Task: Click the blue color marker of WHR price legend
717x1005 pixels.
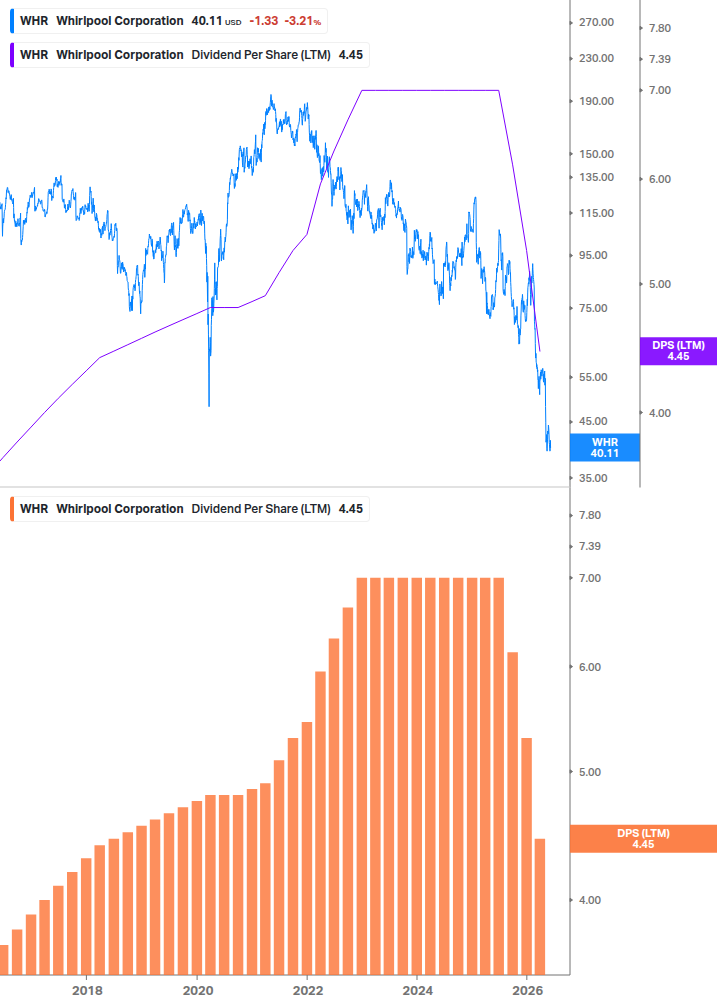Action: click(x=12, y=21)
